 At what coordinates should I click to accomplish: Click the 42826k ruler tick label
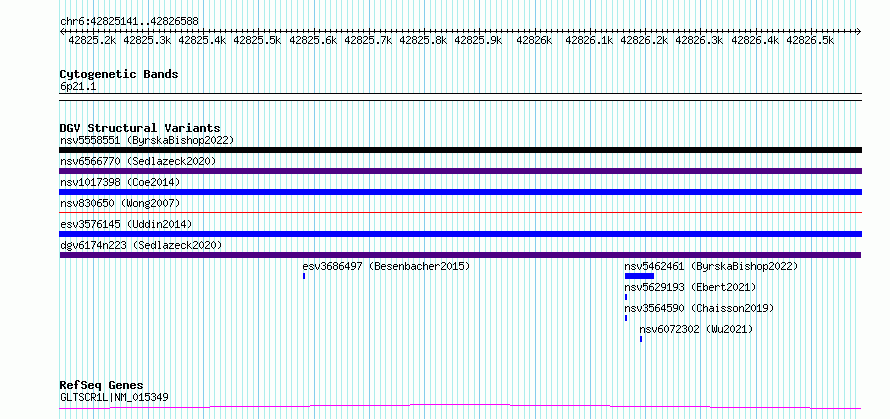coord(534,41)
